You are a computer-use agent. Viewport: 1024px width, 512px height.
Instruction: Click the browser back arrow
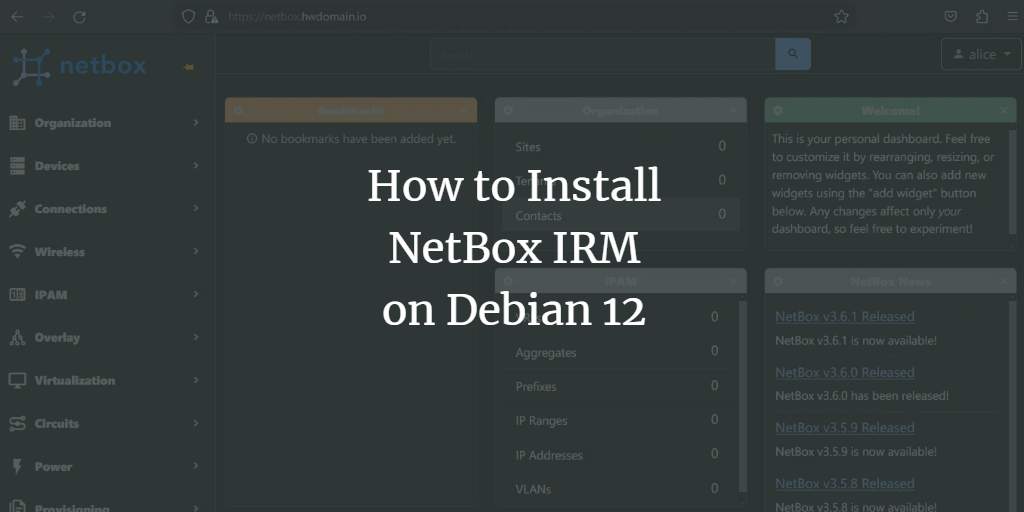18,17
